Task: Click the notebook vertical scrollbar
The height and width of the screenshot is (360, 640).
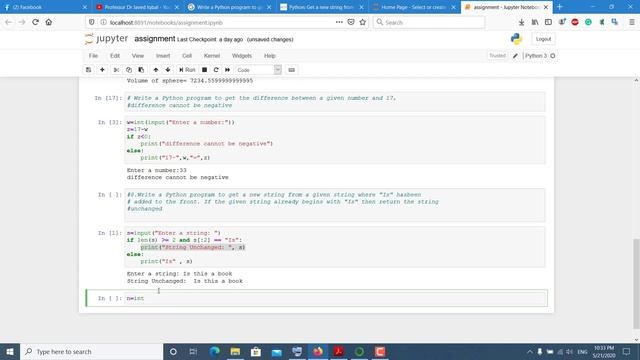Action: tap(636, 283)
